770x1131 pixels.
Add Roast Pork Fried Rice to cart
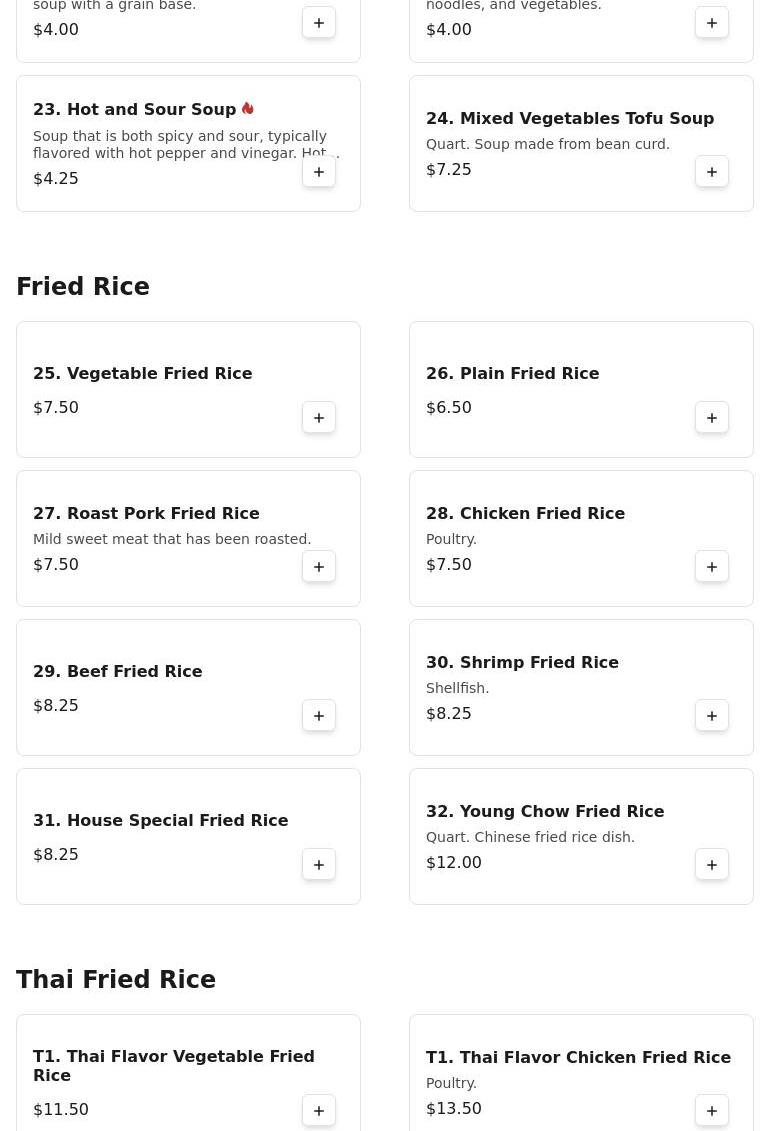pos(319,567)
